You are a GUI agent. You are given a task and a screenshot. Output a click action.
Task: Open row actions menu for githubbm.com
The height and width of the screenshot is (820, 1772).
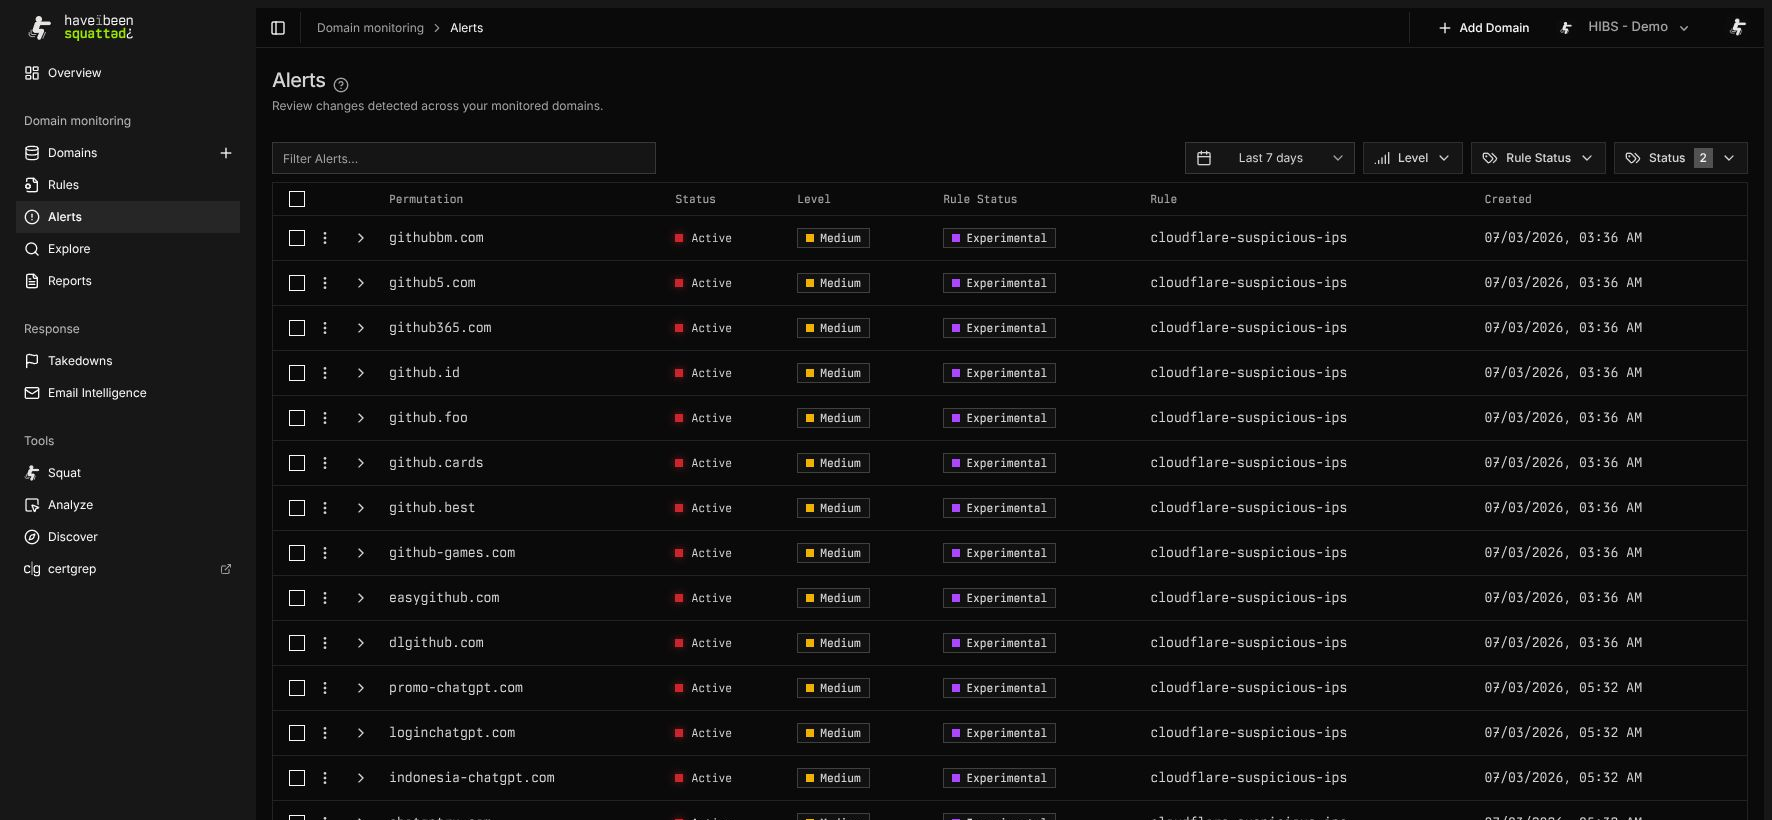point(325,238)
